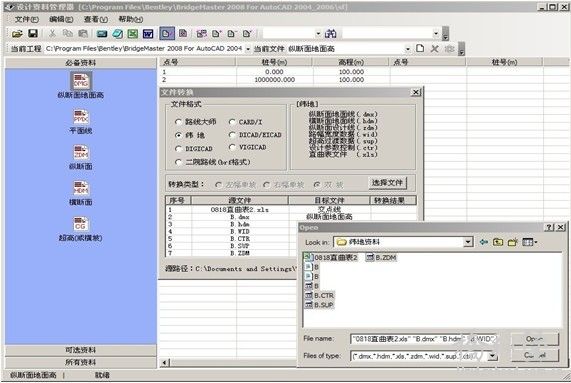Click the binoculars find icon
The width and height of the screenshot is (571, 383).
tap(330, 34)
